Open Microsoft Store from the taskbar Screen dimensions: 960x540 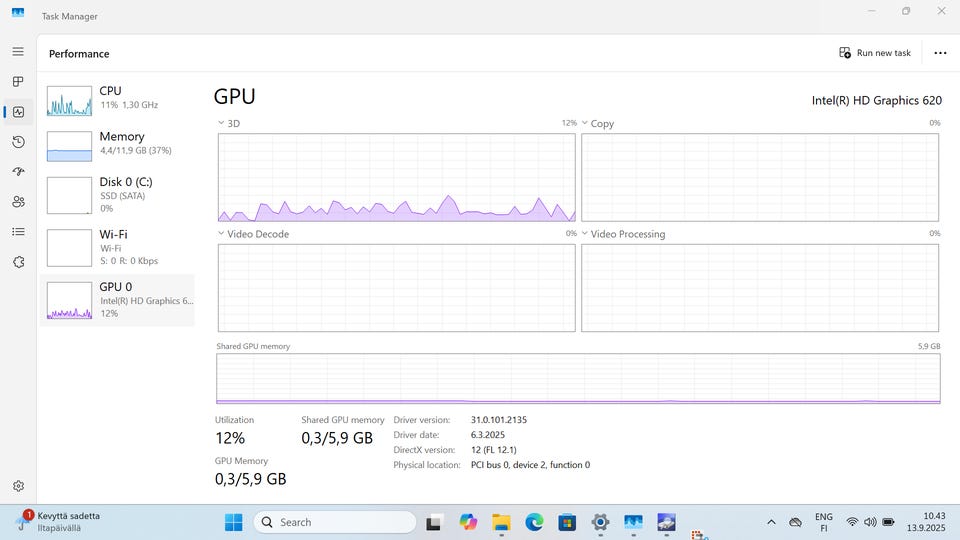[x=567, y=522]
